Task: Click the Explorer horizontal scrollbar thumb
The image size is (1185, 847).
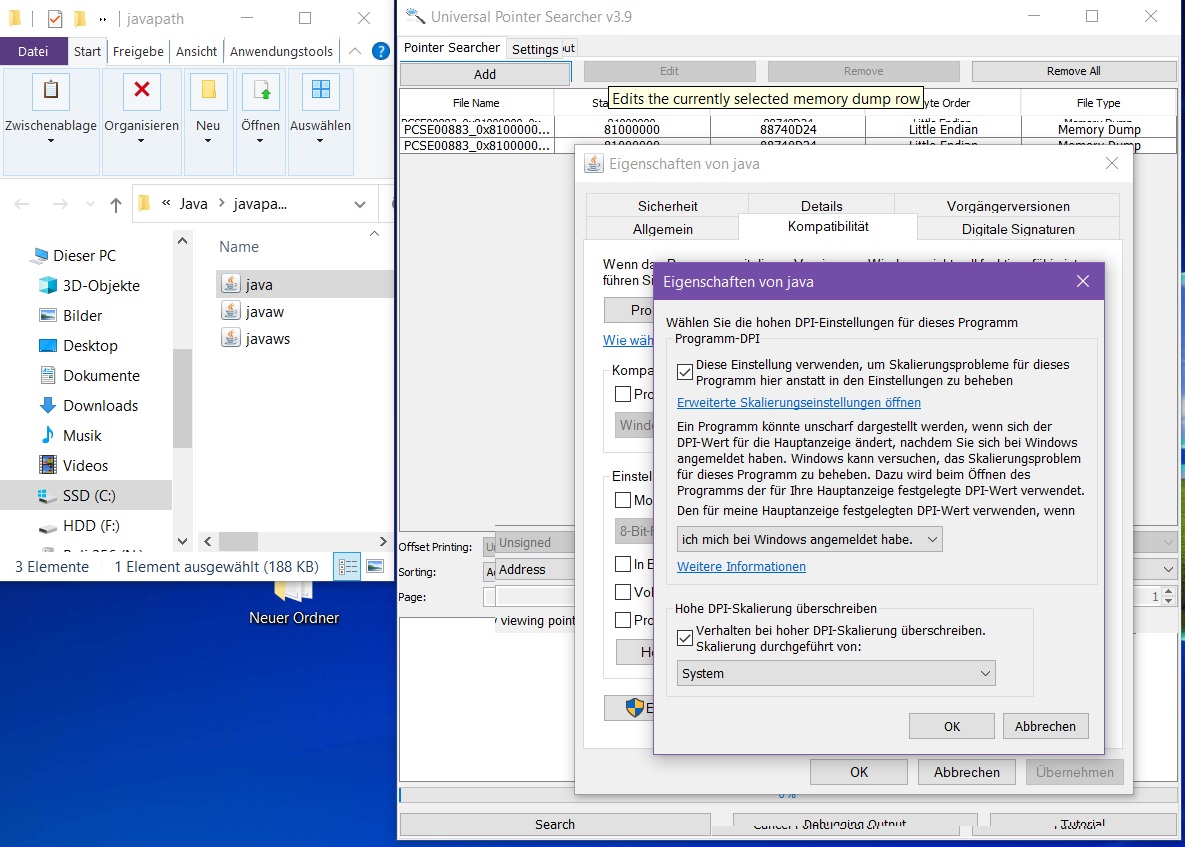Action: point(238,541)
